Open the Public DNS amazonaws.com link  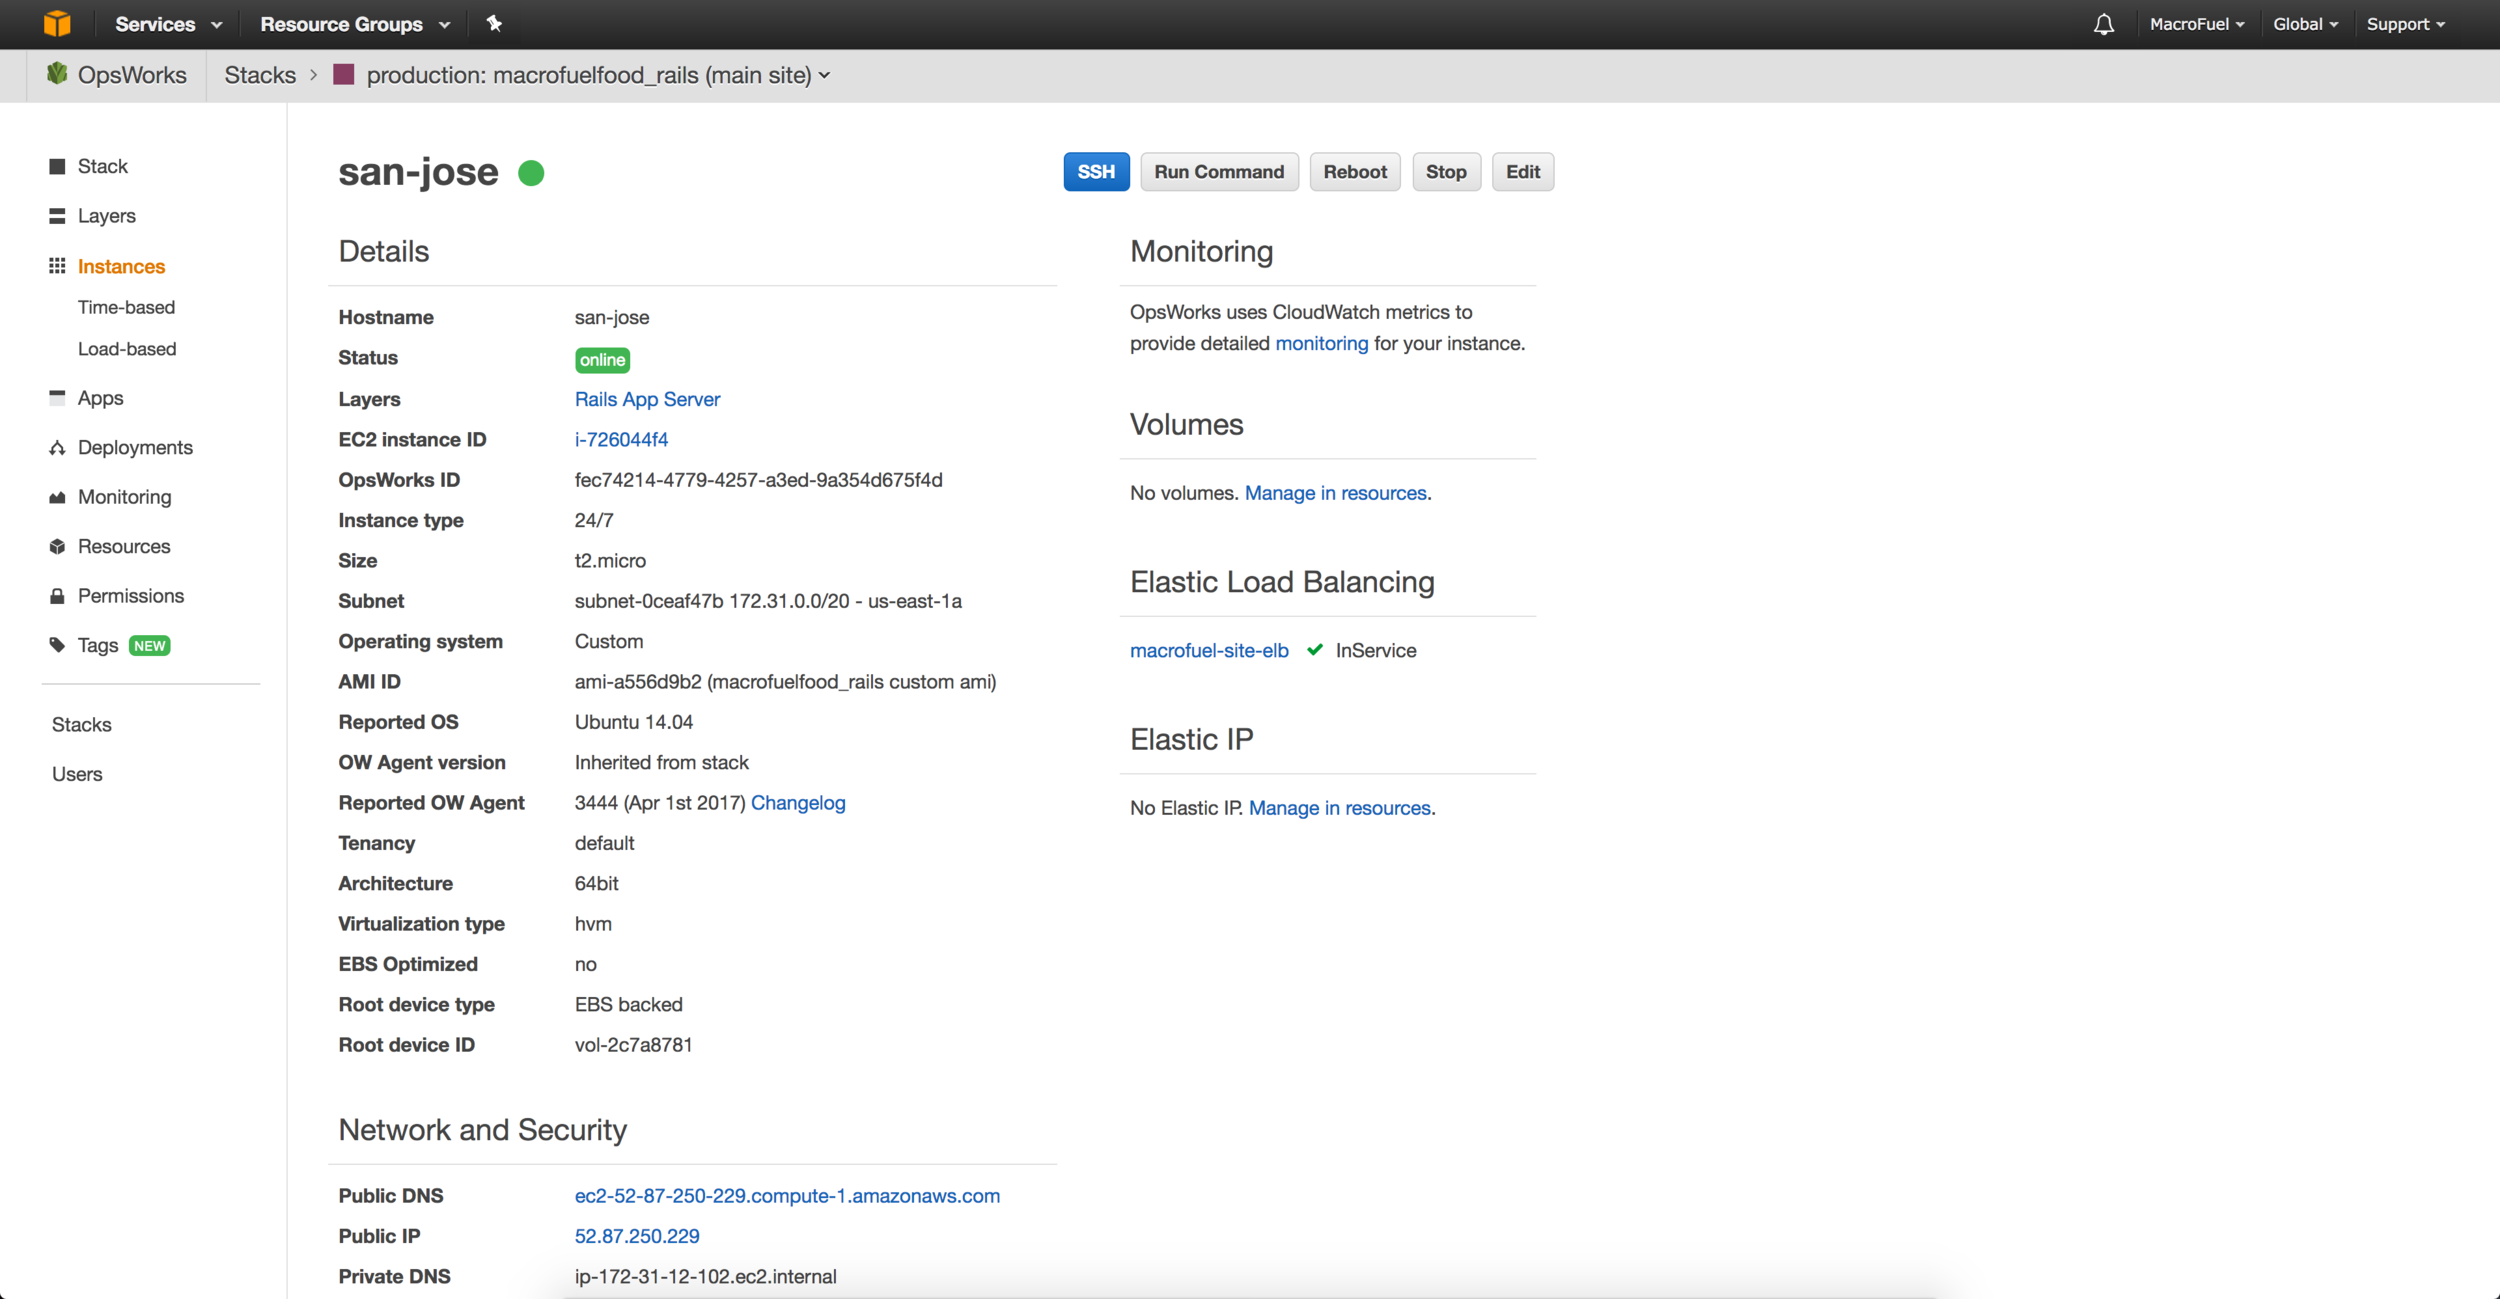(787, 1196)
